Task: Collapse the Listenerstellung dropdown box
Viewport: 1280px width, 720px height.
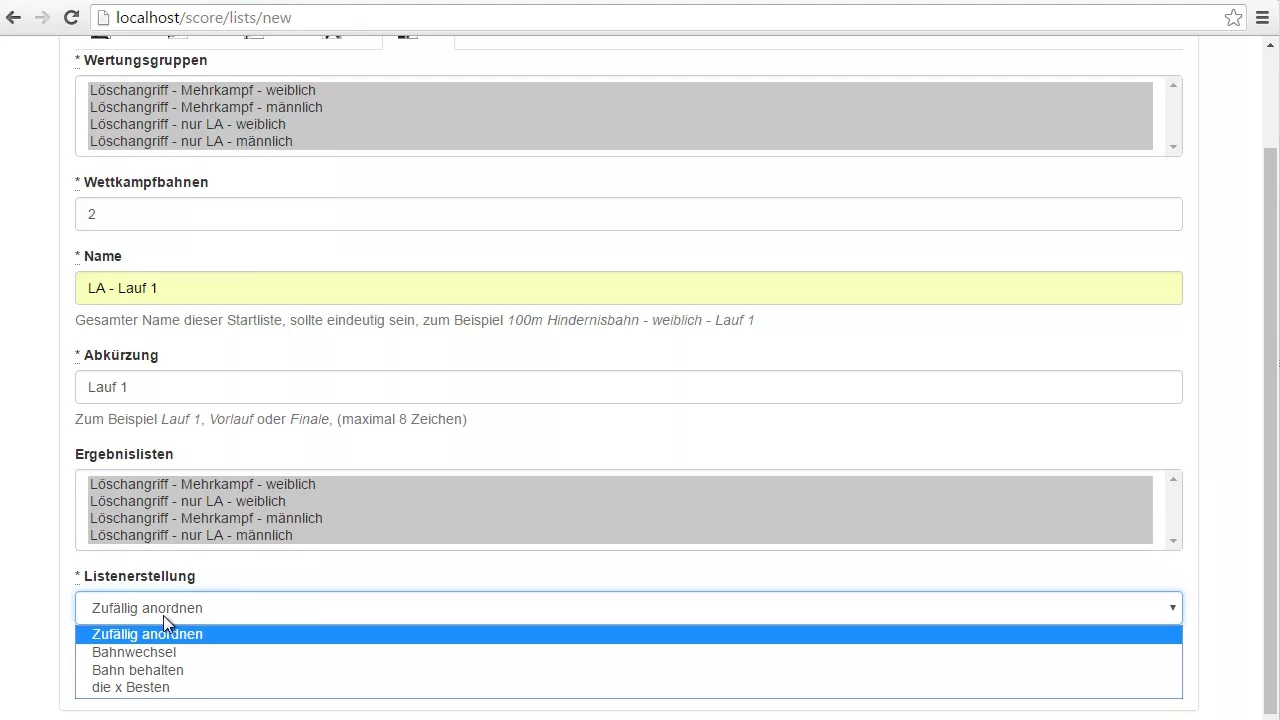Action: [x=629, y=608]
